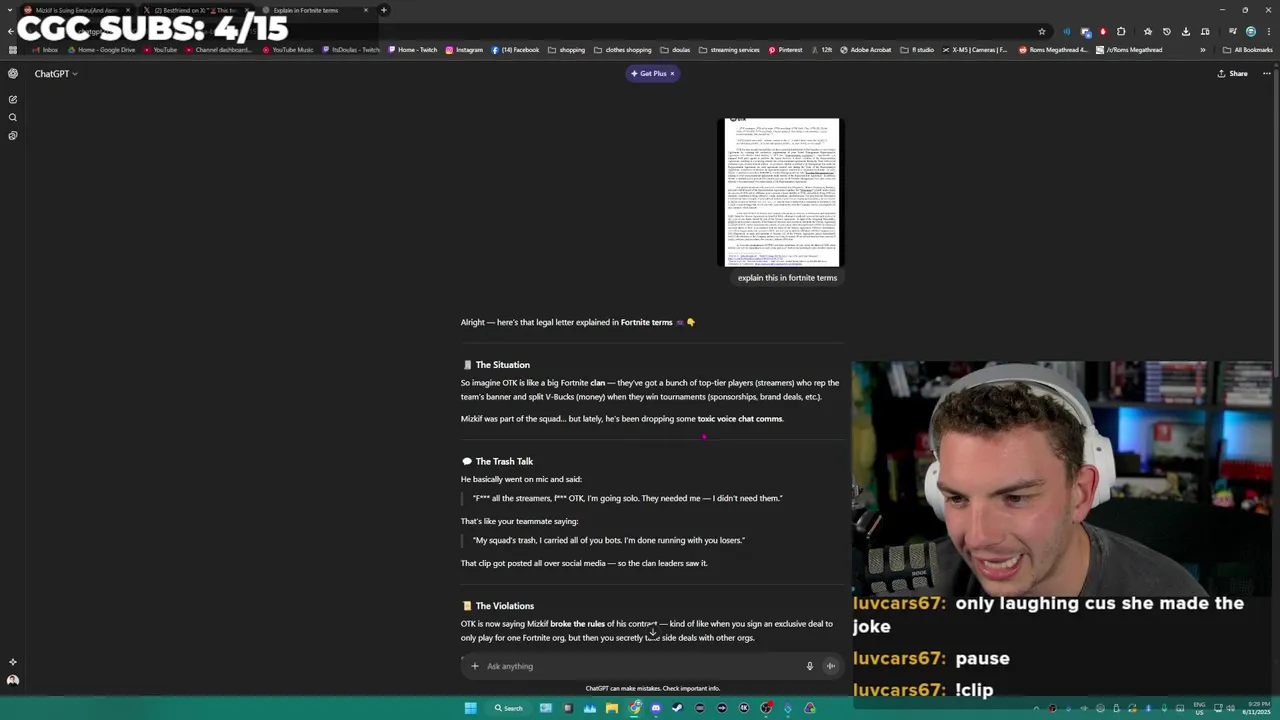Expand the doulas bookmarks folder
This screenshot has width=1280, height=720.
tap(675, 50)
